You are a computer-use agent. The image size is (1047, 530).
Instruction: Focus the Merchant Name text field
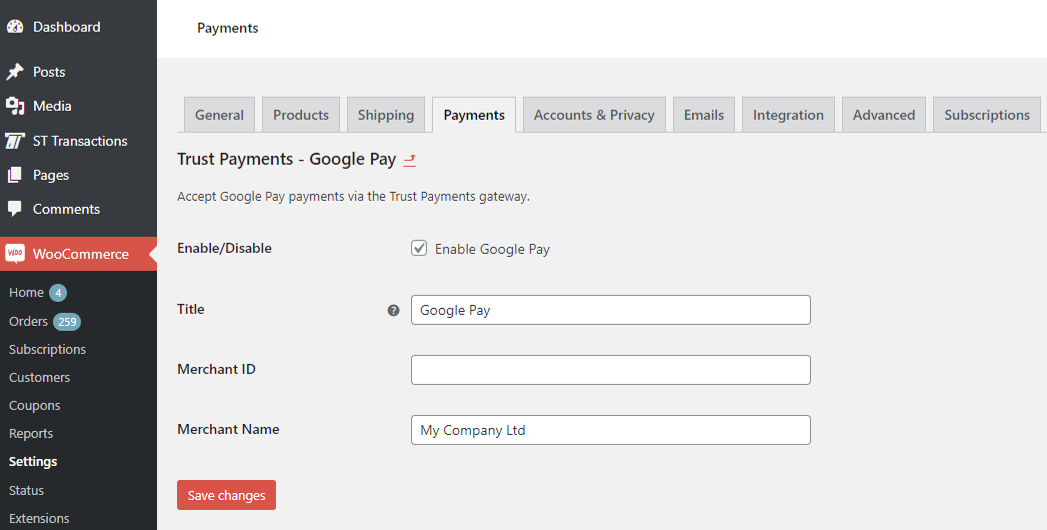click(x=610, y=430)
